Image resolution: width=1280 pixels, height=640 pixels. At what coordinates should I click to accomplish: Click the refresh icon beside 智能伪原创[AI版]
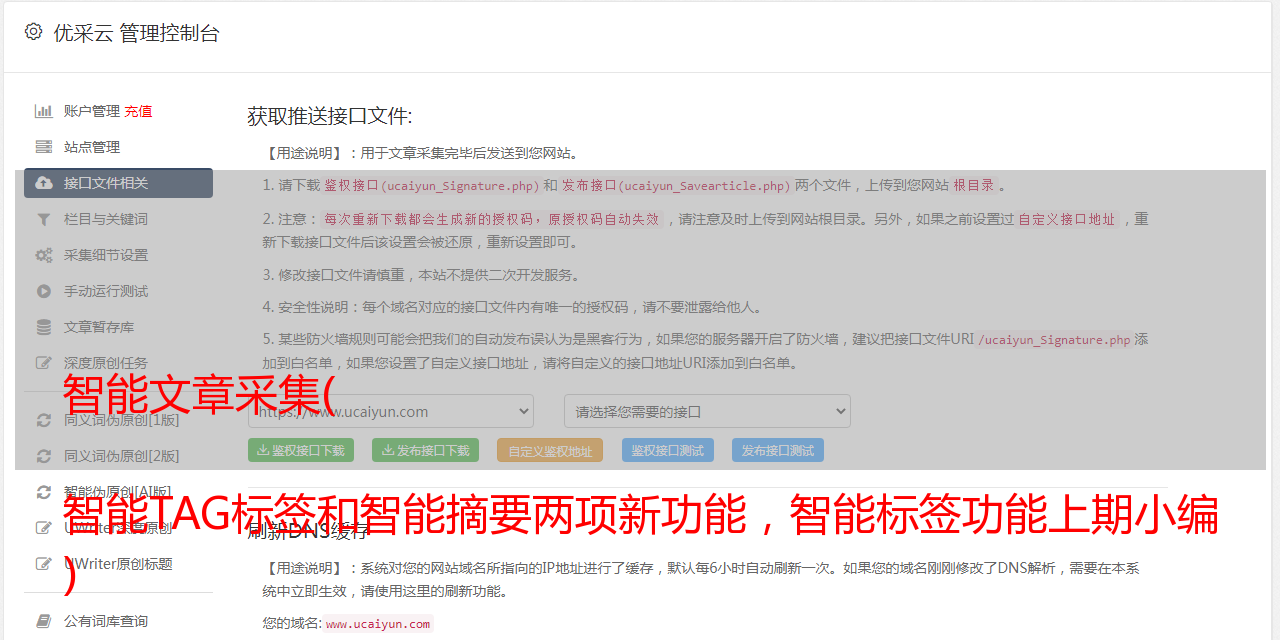pyautogui.click(x=43, y=492)
